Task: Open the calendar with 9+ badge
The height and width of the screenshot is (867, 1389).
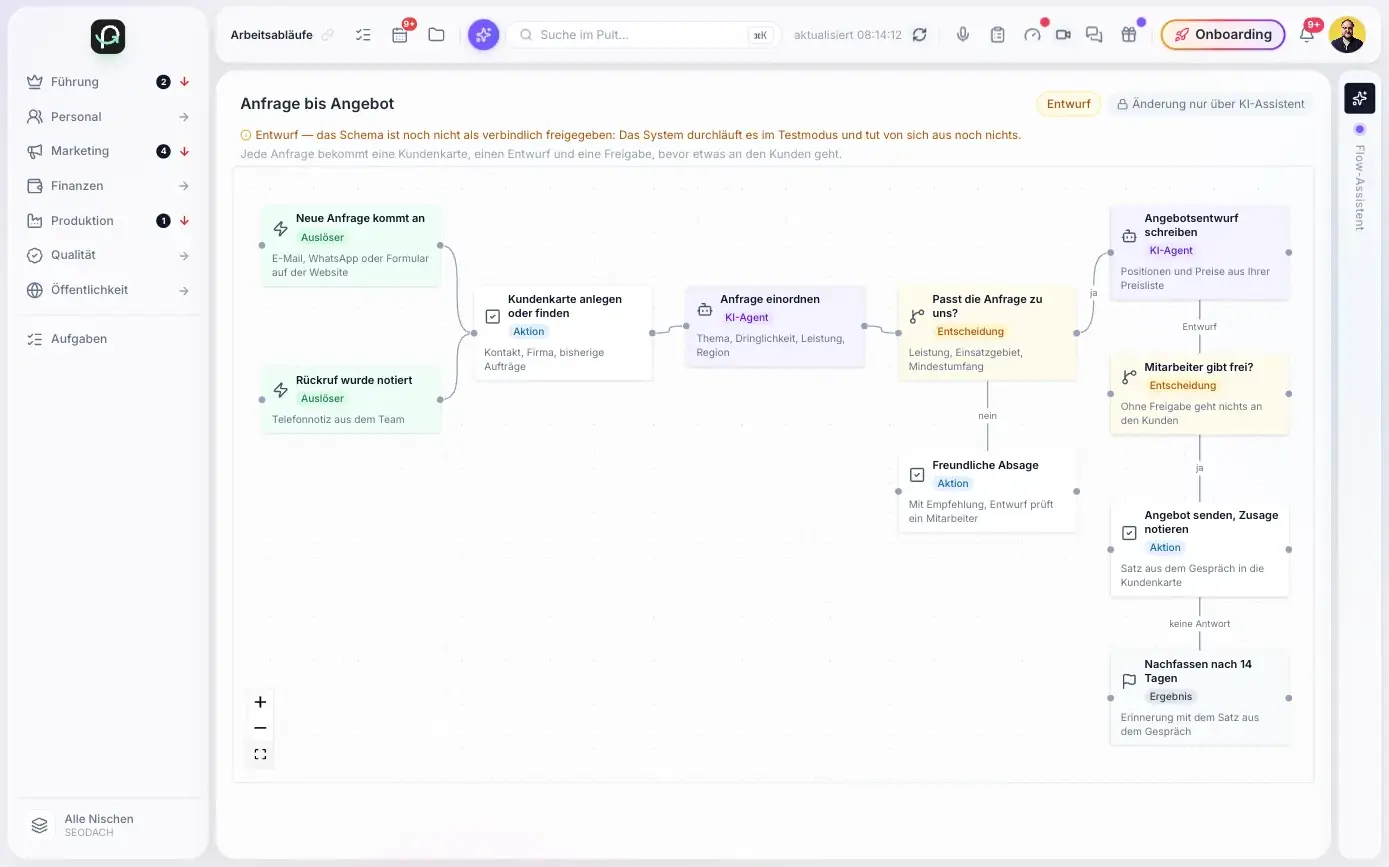Action: 400,35
